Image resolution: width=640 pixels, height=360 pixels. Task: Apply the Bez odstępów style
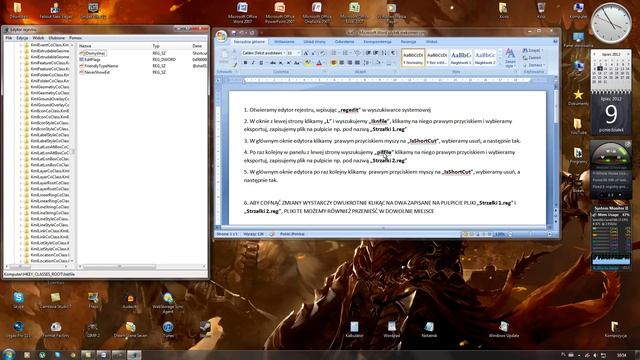(x=437, y=57)
